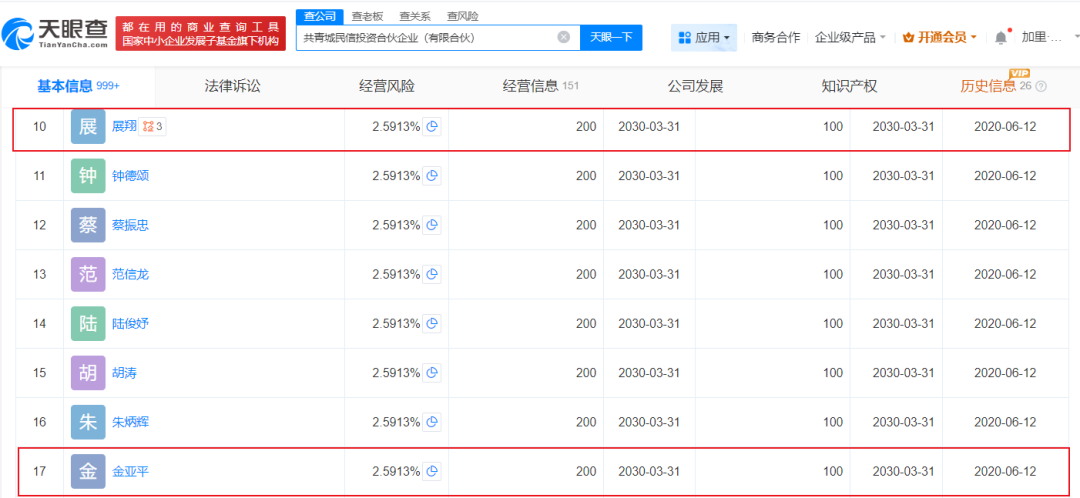Switch to 查老板 search tab
Viewport: 1080px width, 498px height.
[367, 15]
